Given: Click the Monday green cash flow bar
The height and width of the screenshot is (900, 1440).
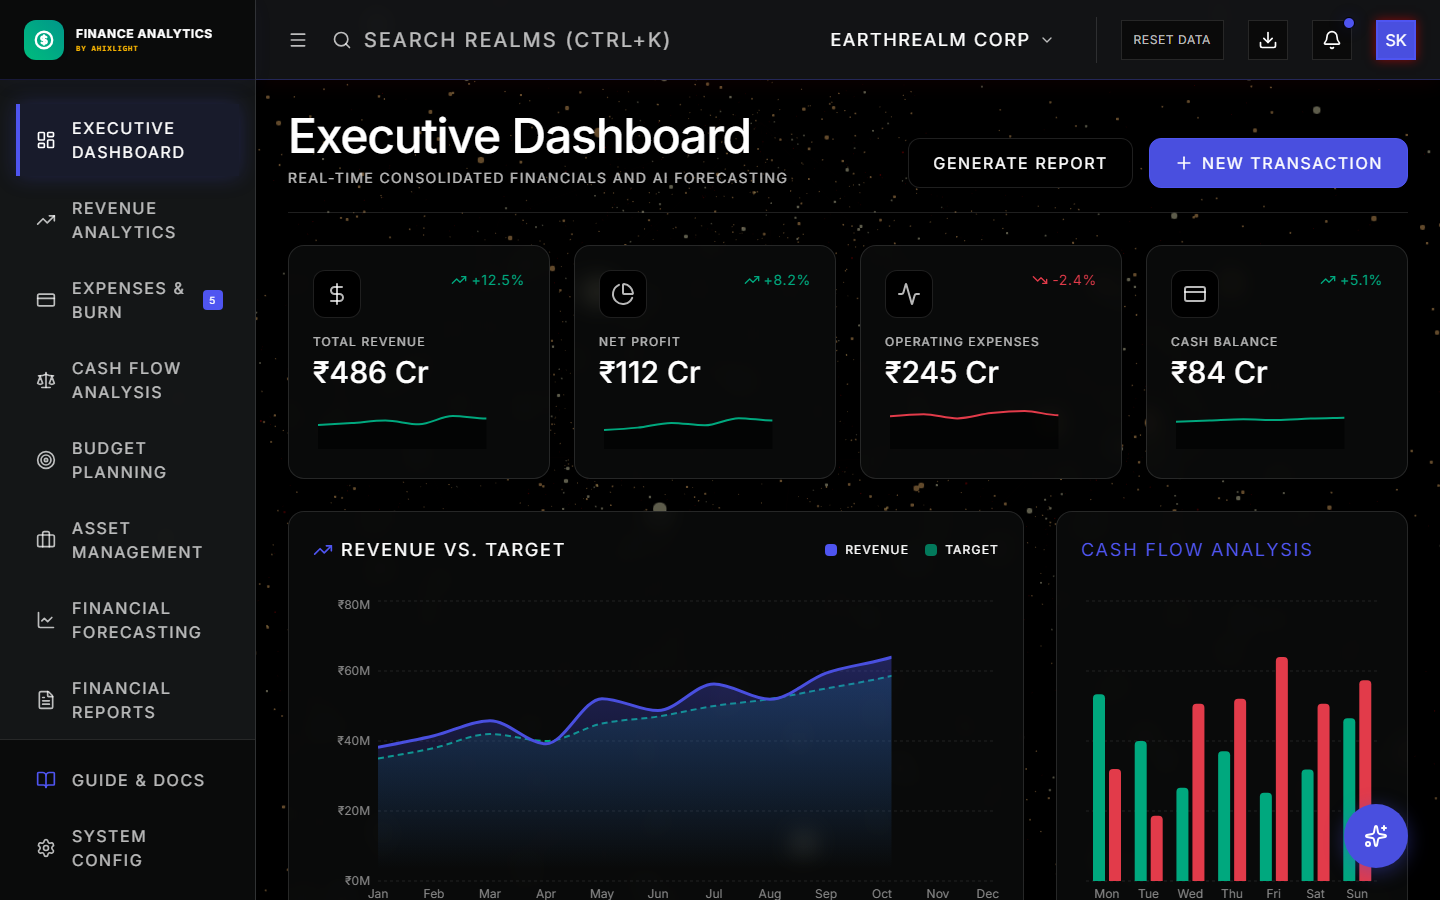Looking at the screenshot, I should (1099, 787).
